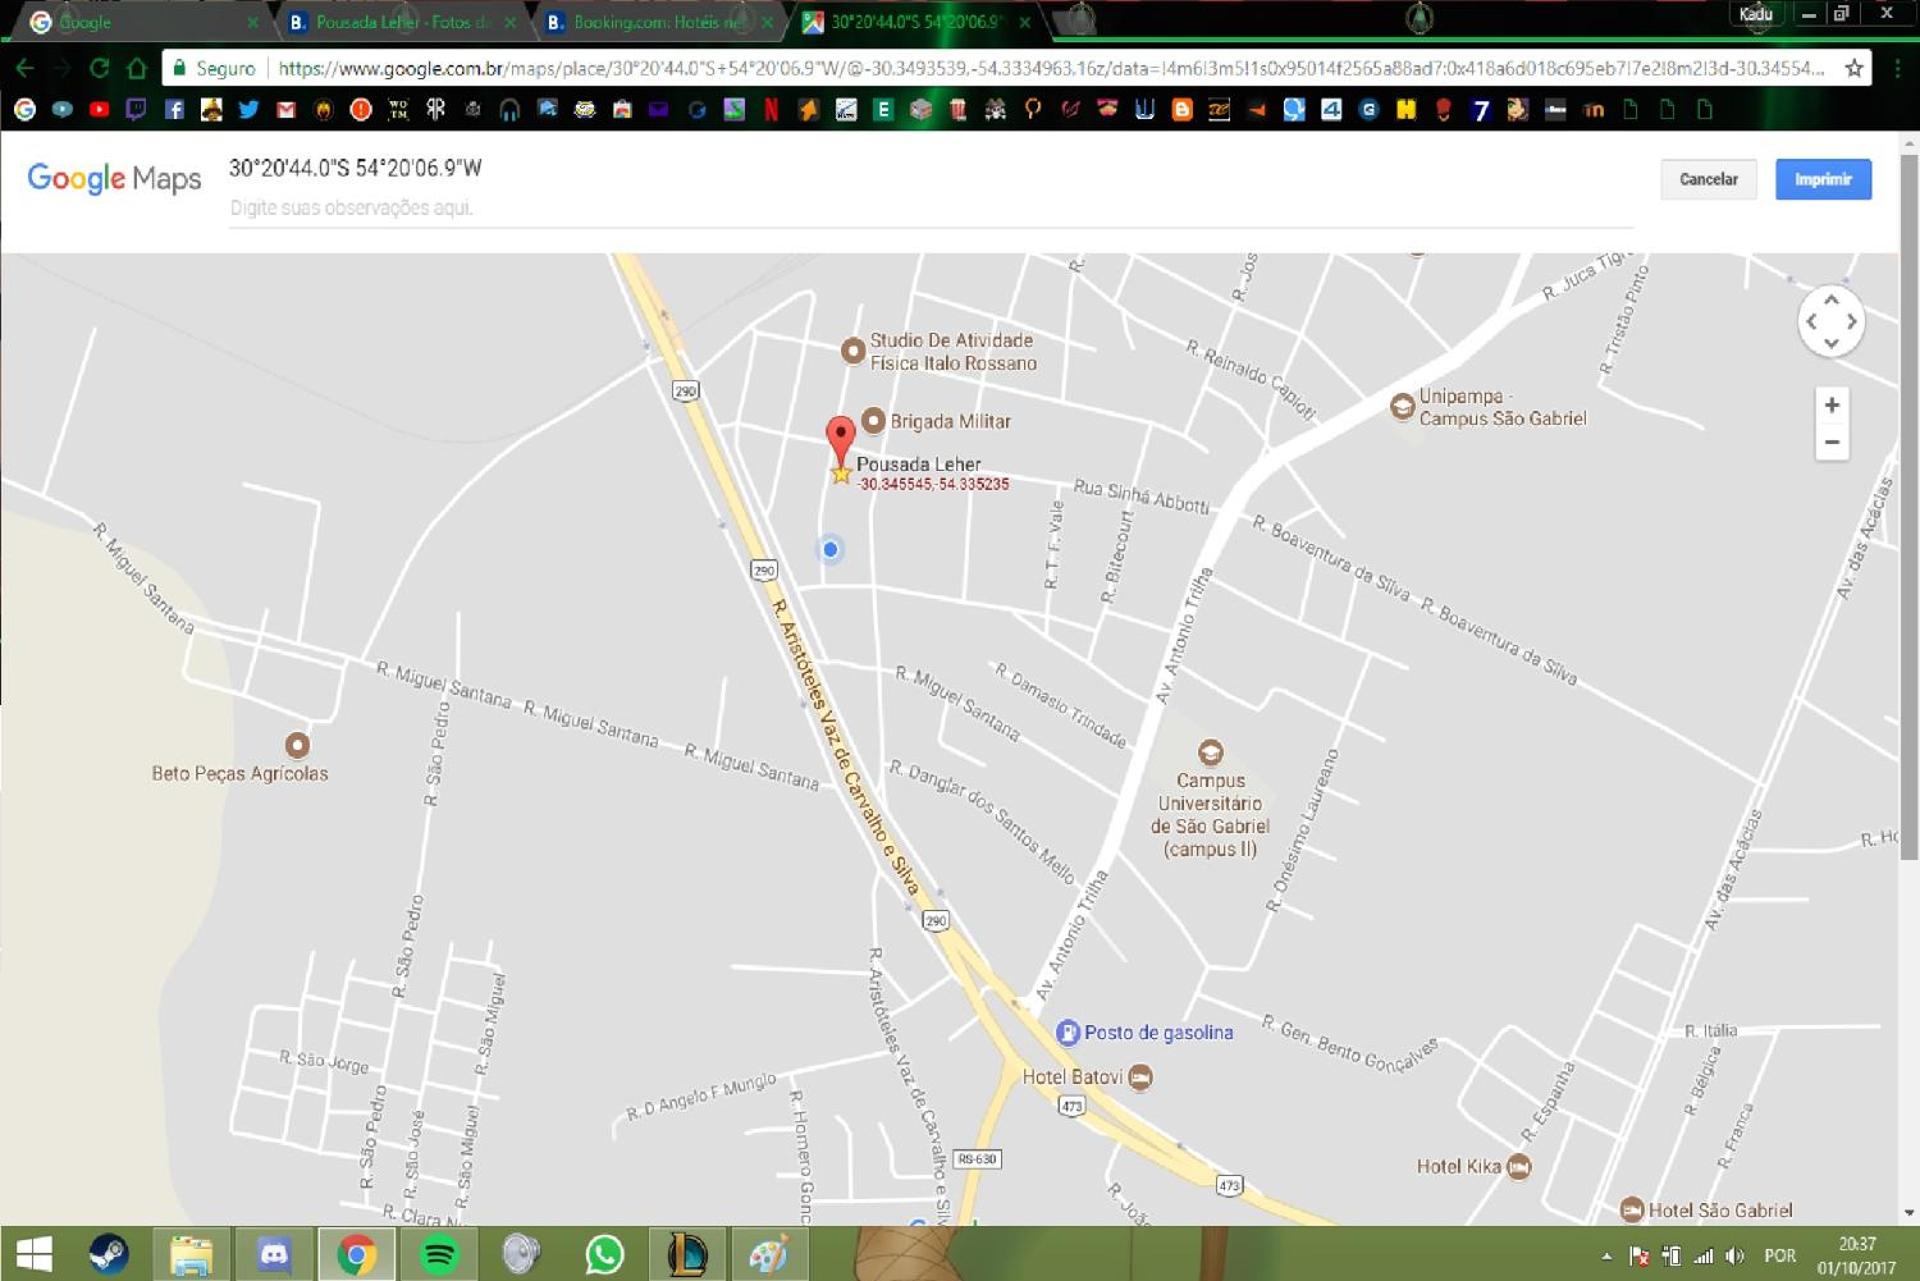Image resolution: width=1920 pixels, height=1281 pixels.
Task: Select Beto Peças Agrícolas marker
Action: click(297, 745)
